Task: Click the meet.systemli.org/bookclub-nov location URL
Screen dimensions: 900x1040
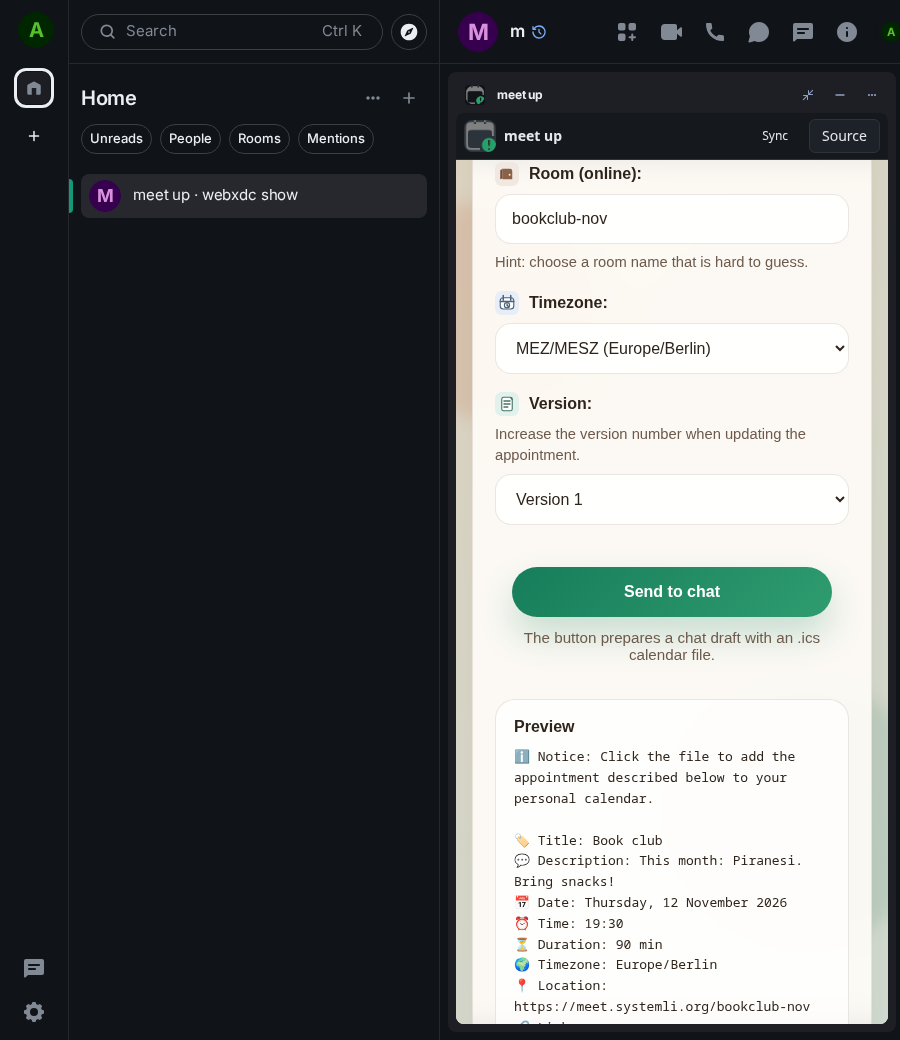Action: [x=662, y=1007]
